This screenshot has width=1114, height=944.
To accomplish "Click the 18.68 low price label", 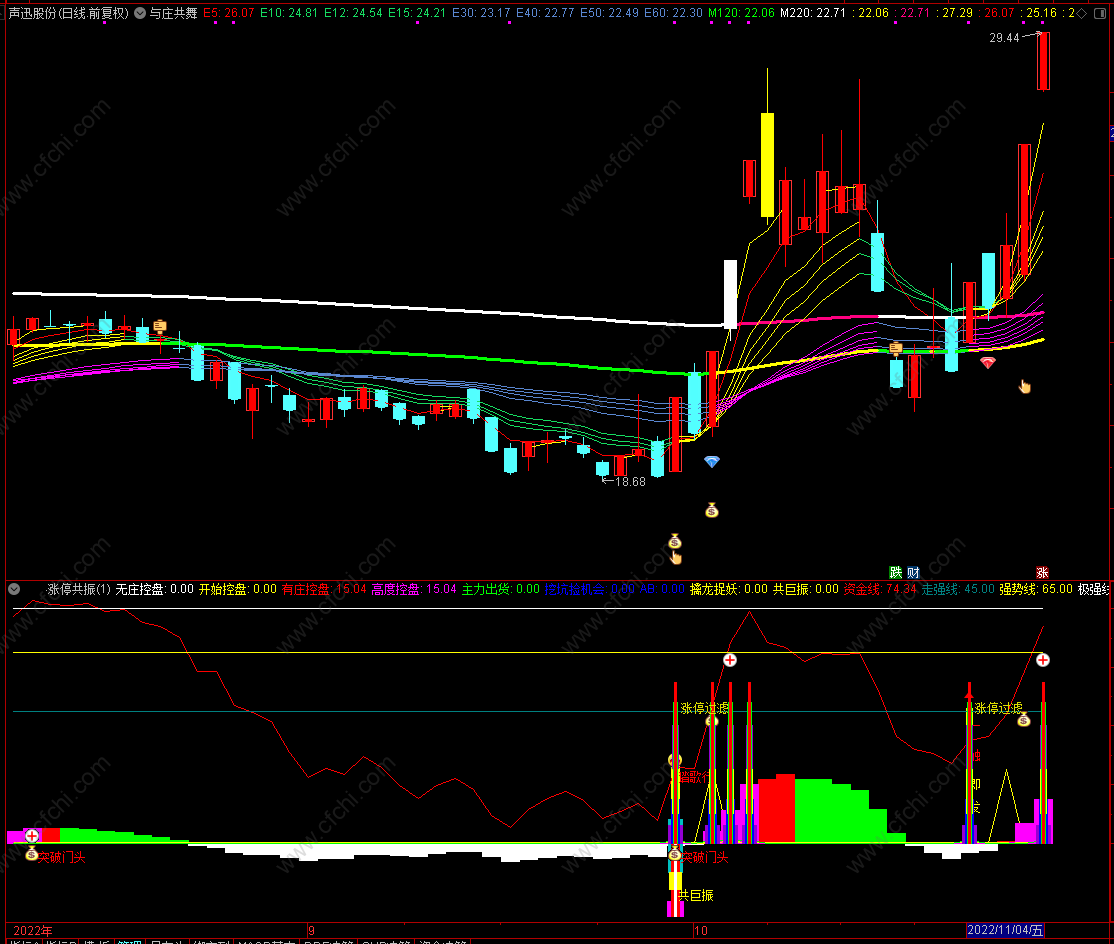I will (x=630, y=482).
